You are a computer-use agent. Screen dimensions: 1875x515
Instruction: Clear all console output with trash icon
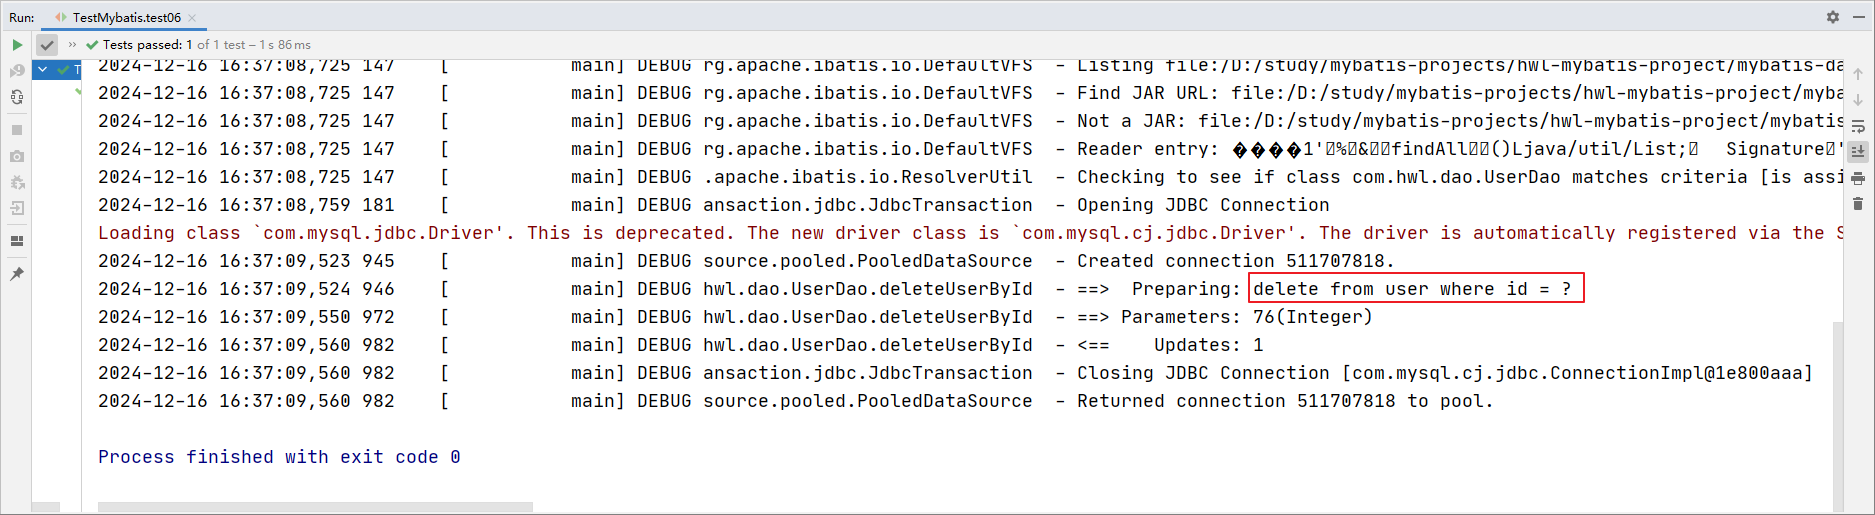(x=1858, y=204)
